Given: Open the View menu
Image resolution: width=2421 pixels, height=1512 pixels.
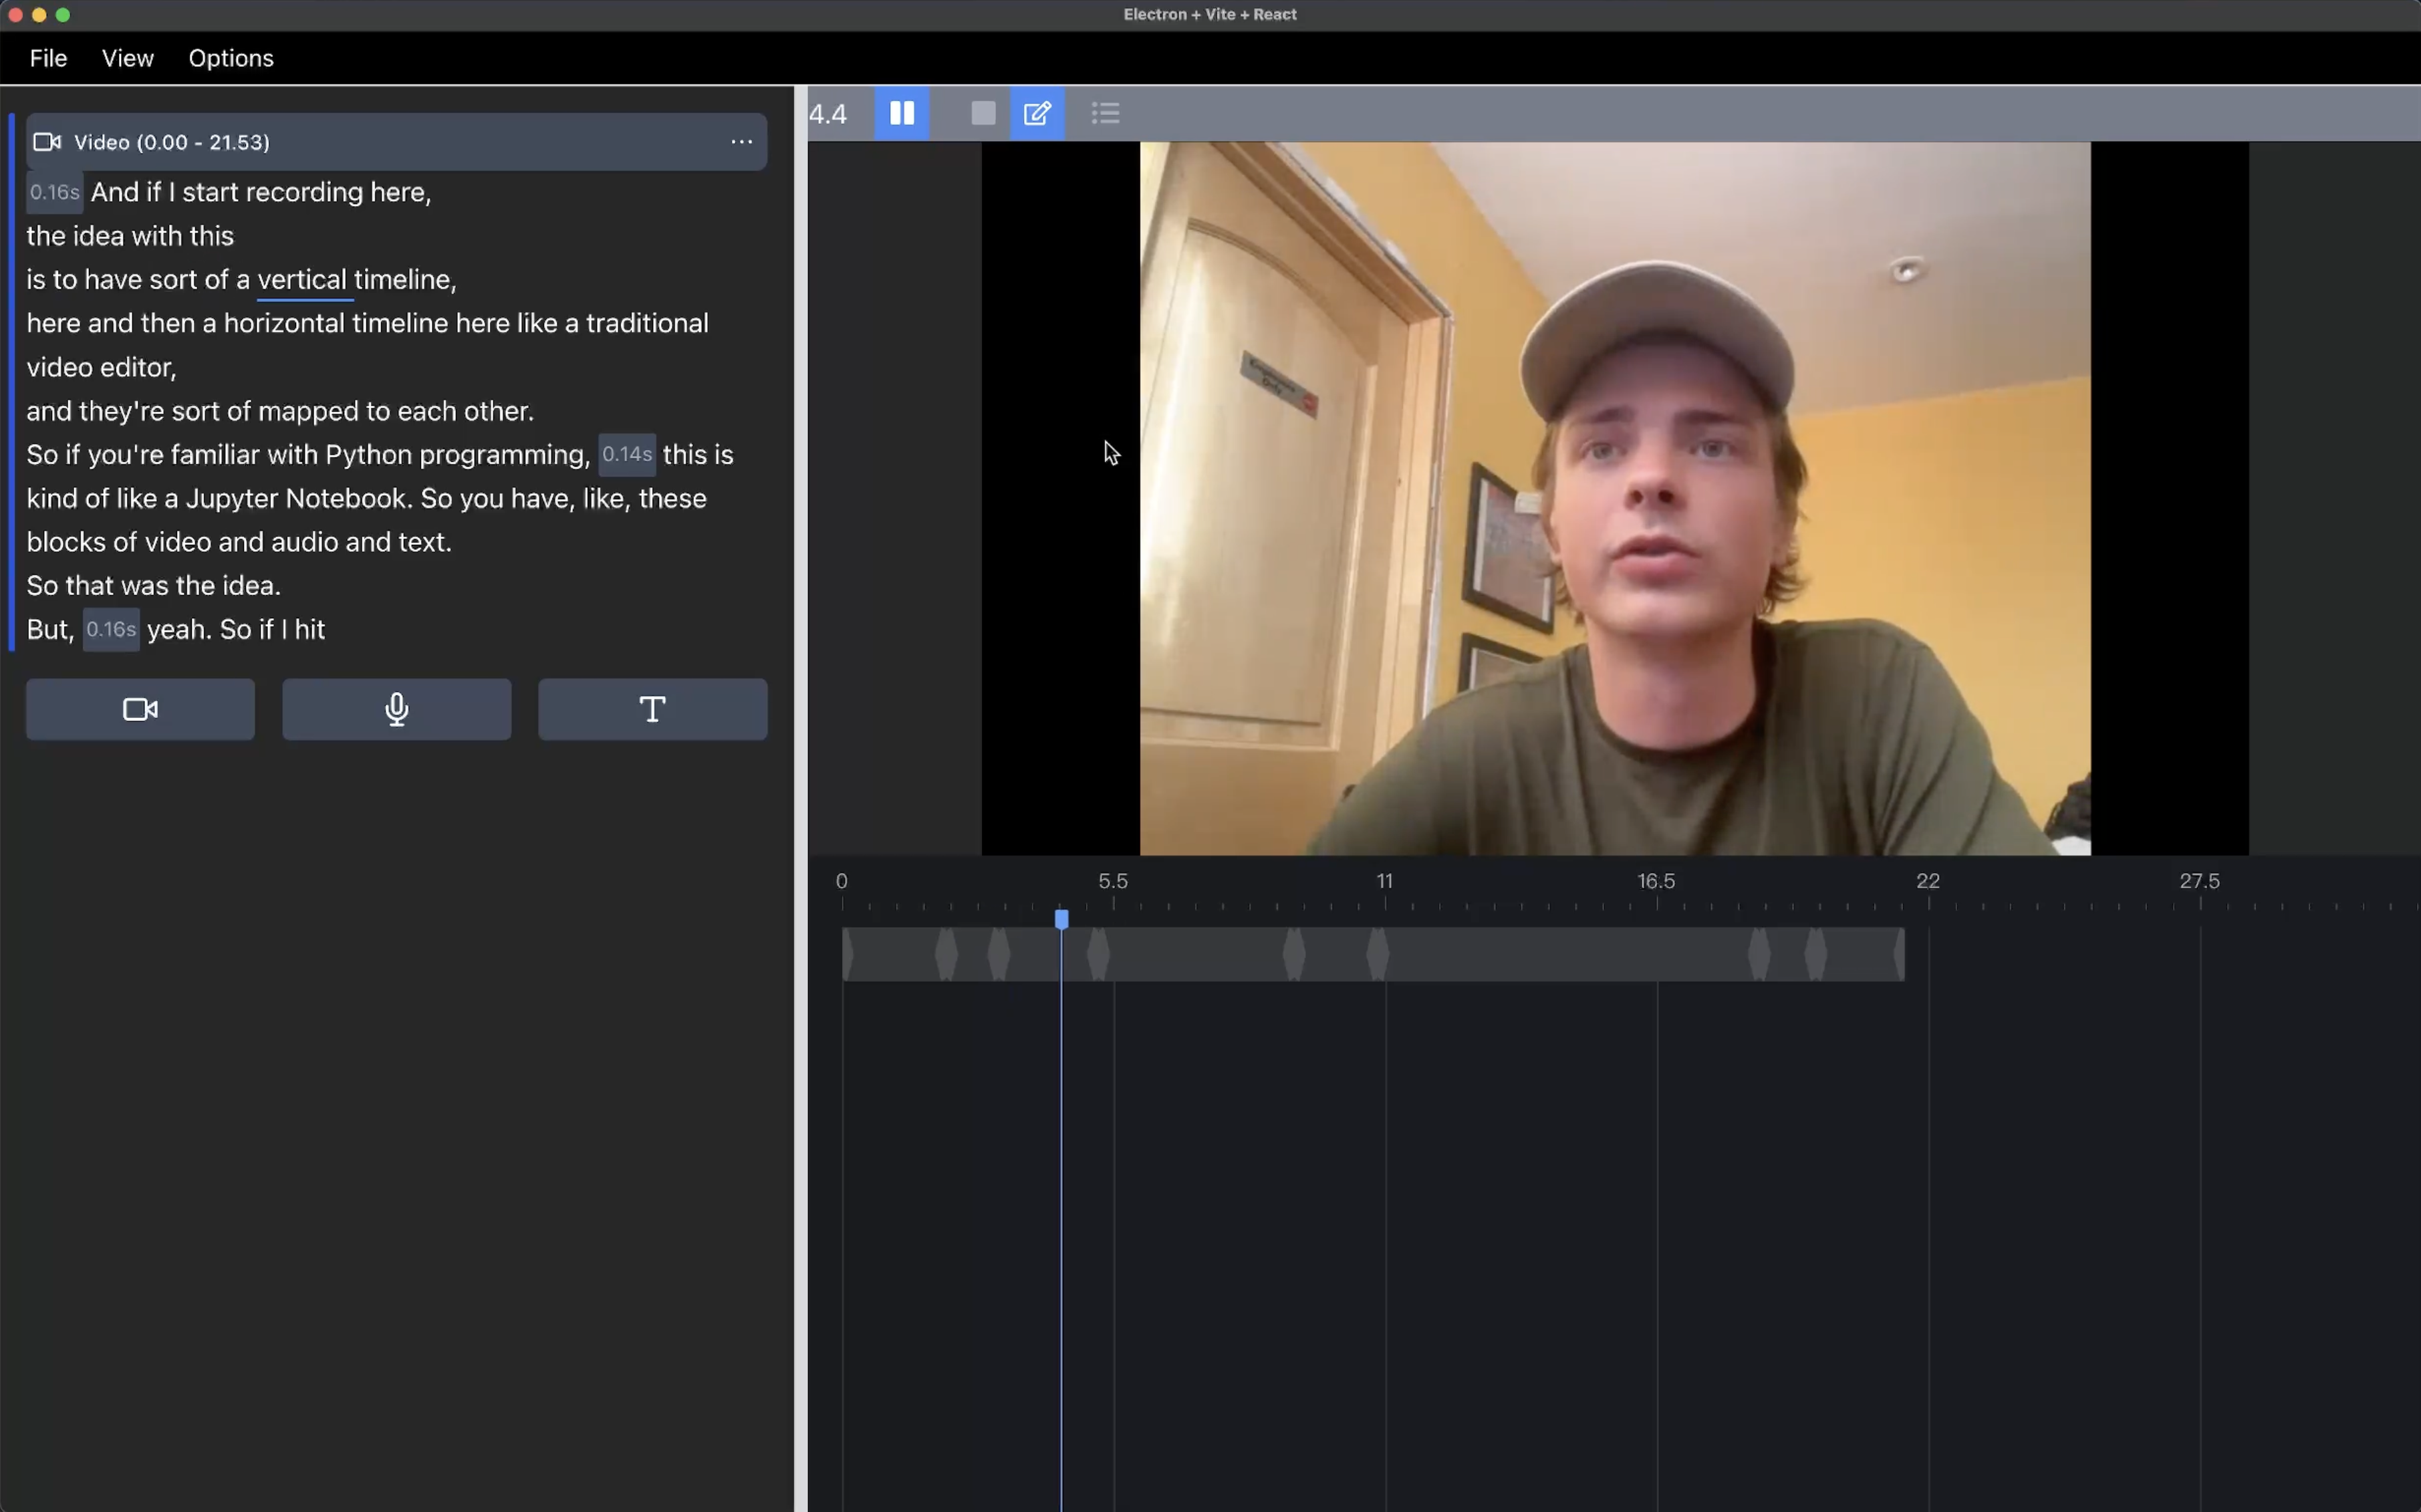Looking at the screenshot, I should pos(127,58).
